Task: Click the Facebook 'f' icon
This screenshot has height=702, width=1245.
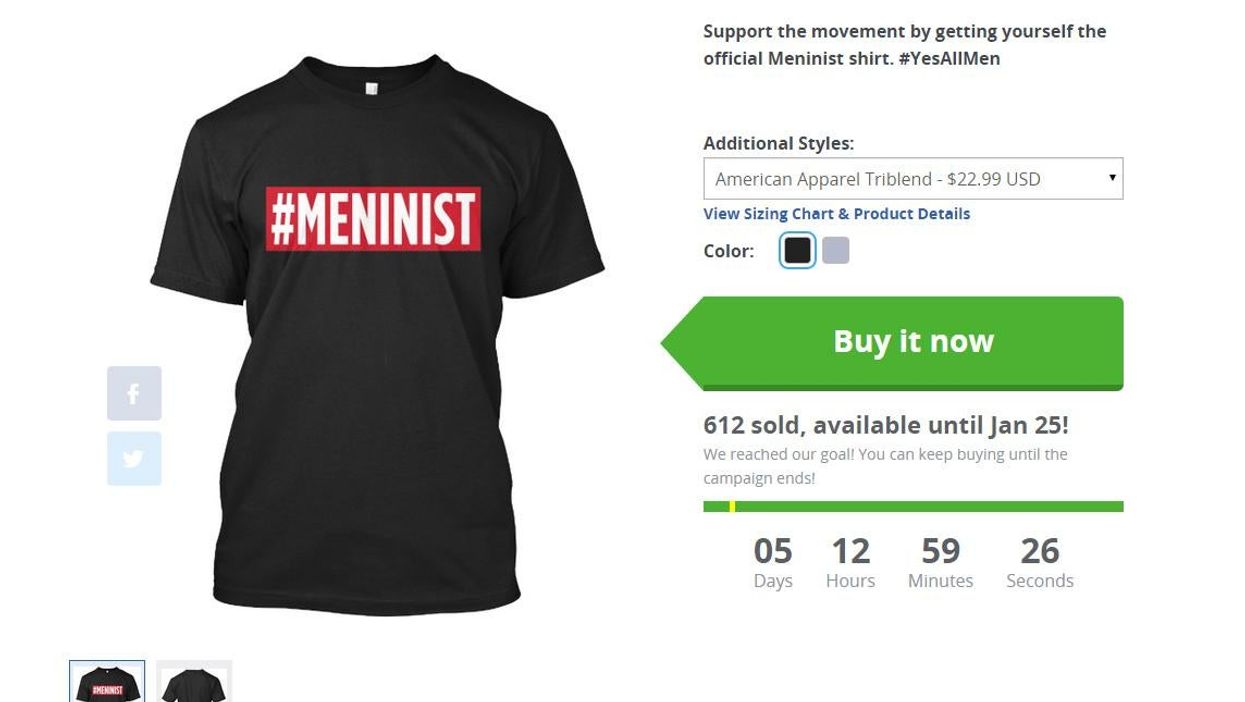Action: tap(134, 393)
